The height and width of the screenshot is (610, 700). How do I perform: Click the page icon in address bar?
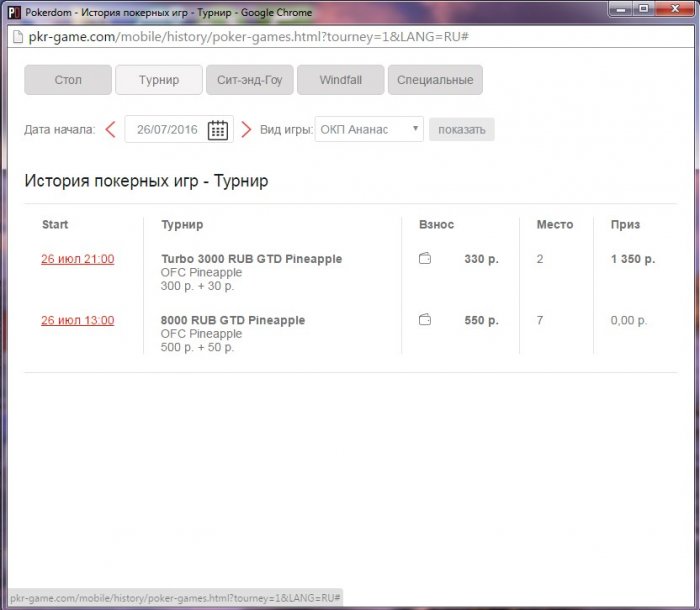[x=18, y=37]
